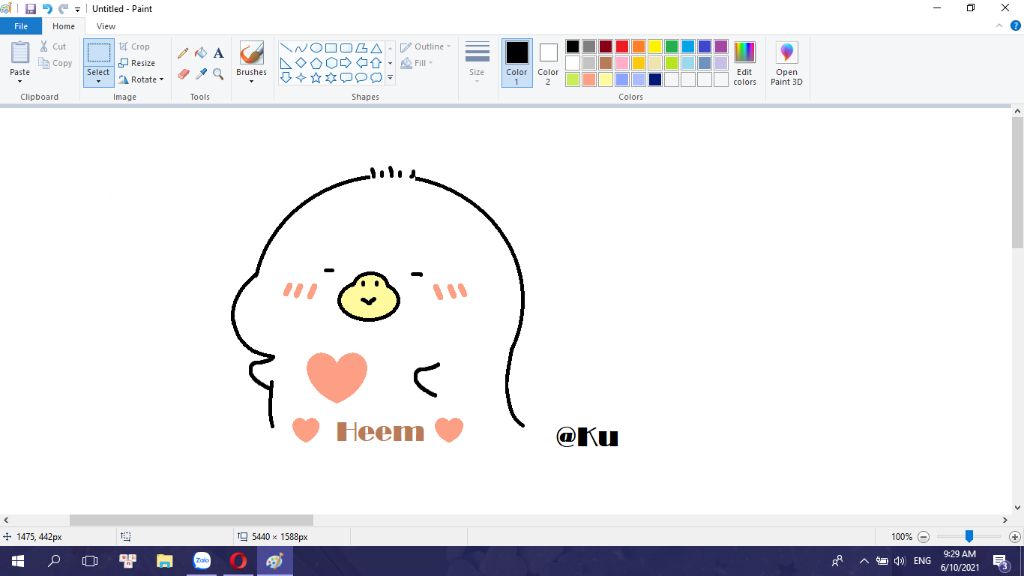This screenshot has height=576, width=1024.
Task: Choose the Oval callout shape
Action: tap(361, 78)
